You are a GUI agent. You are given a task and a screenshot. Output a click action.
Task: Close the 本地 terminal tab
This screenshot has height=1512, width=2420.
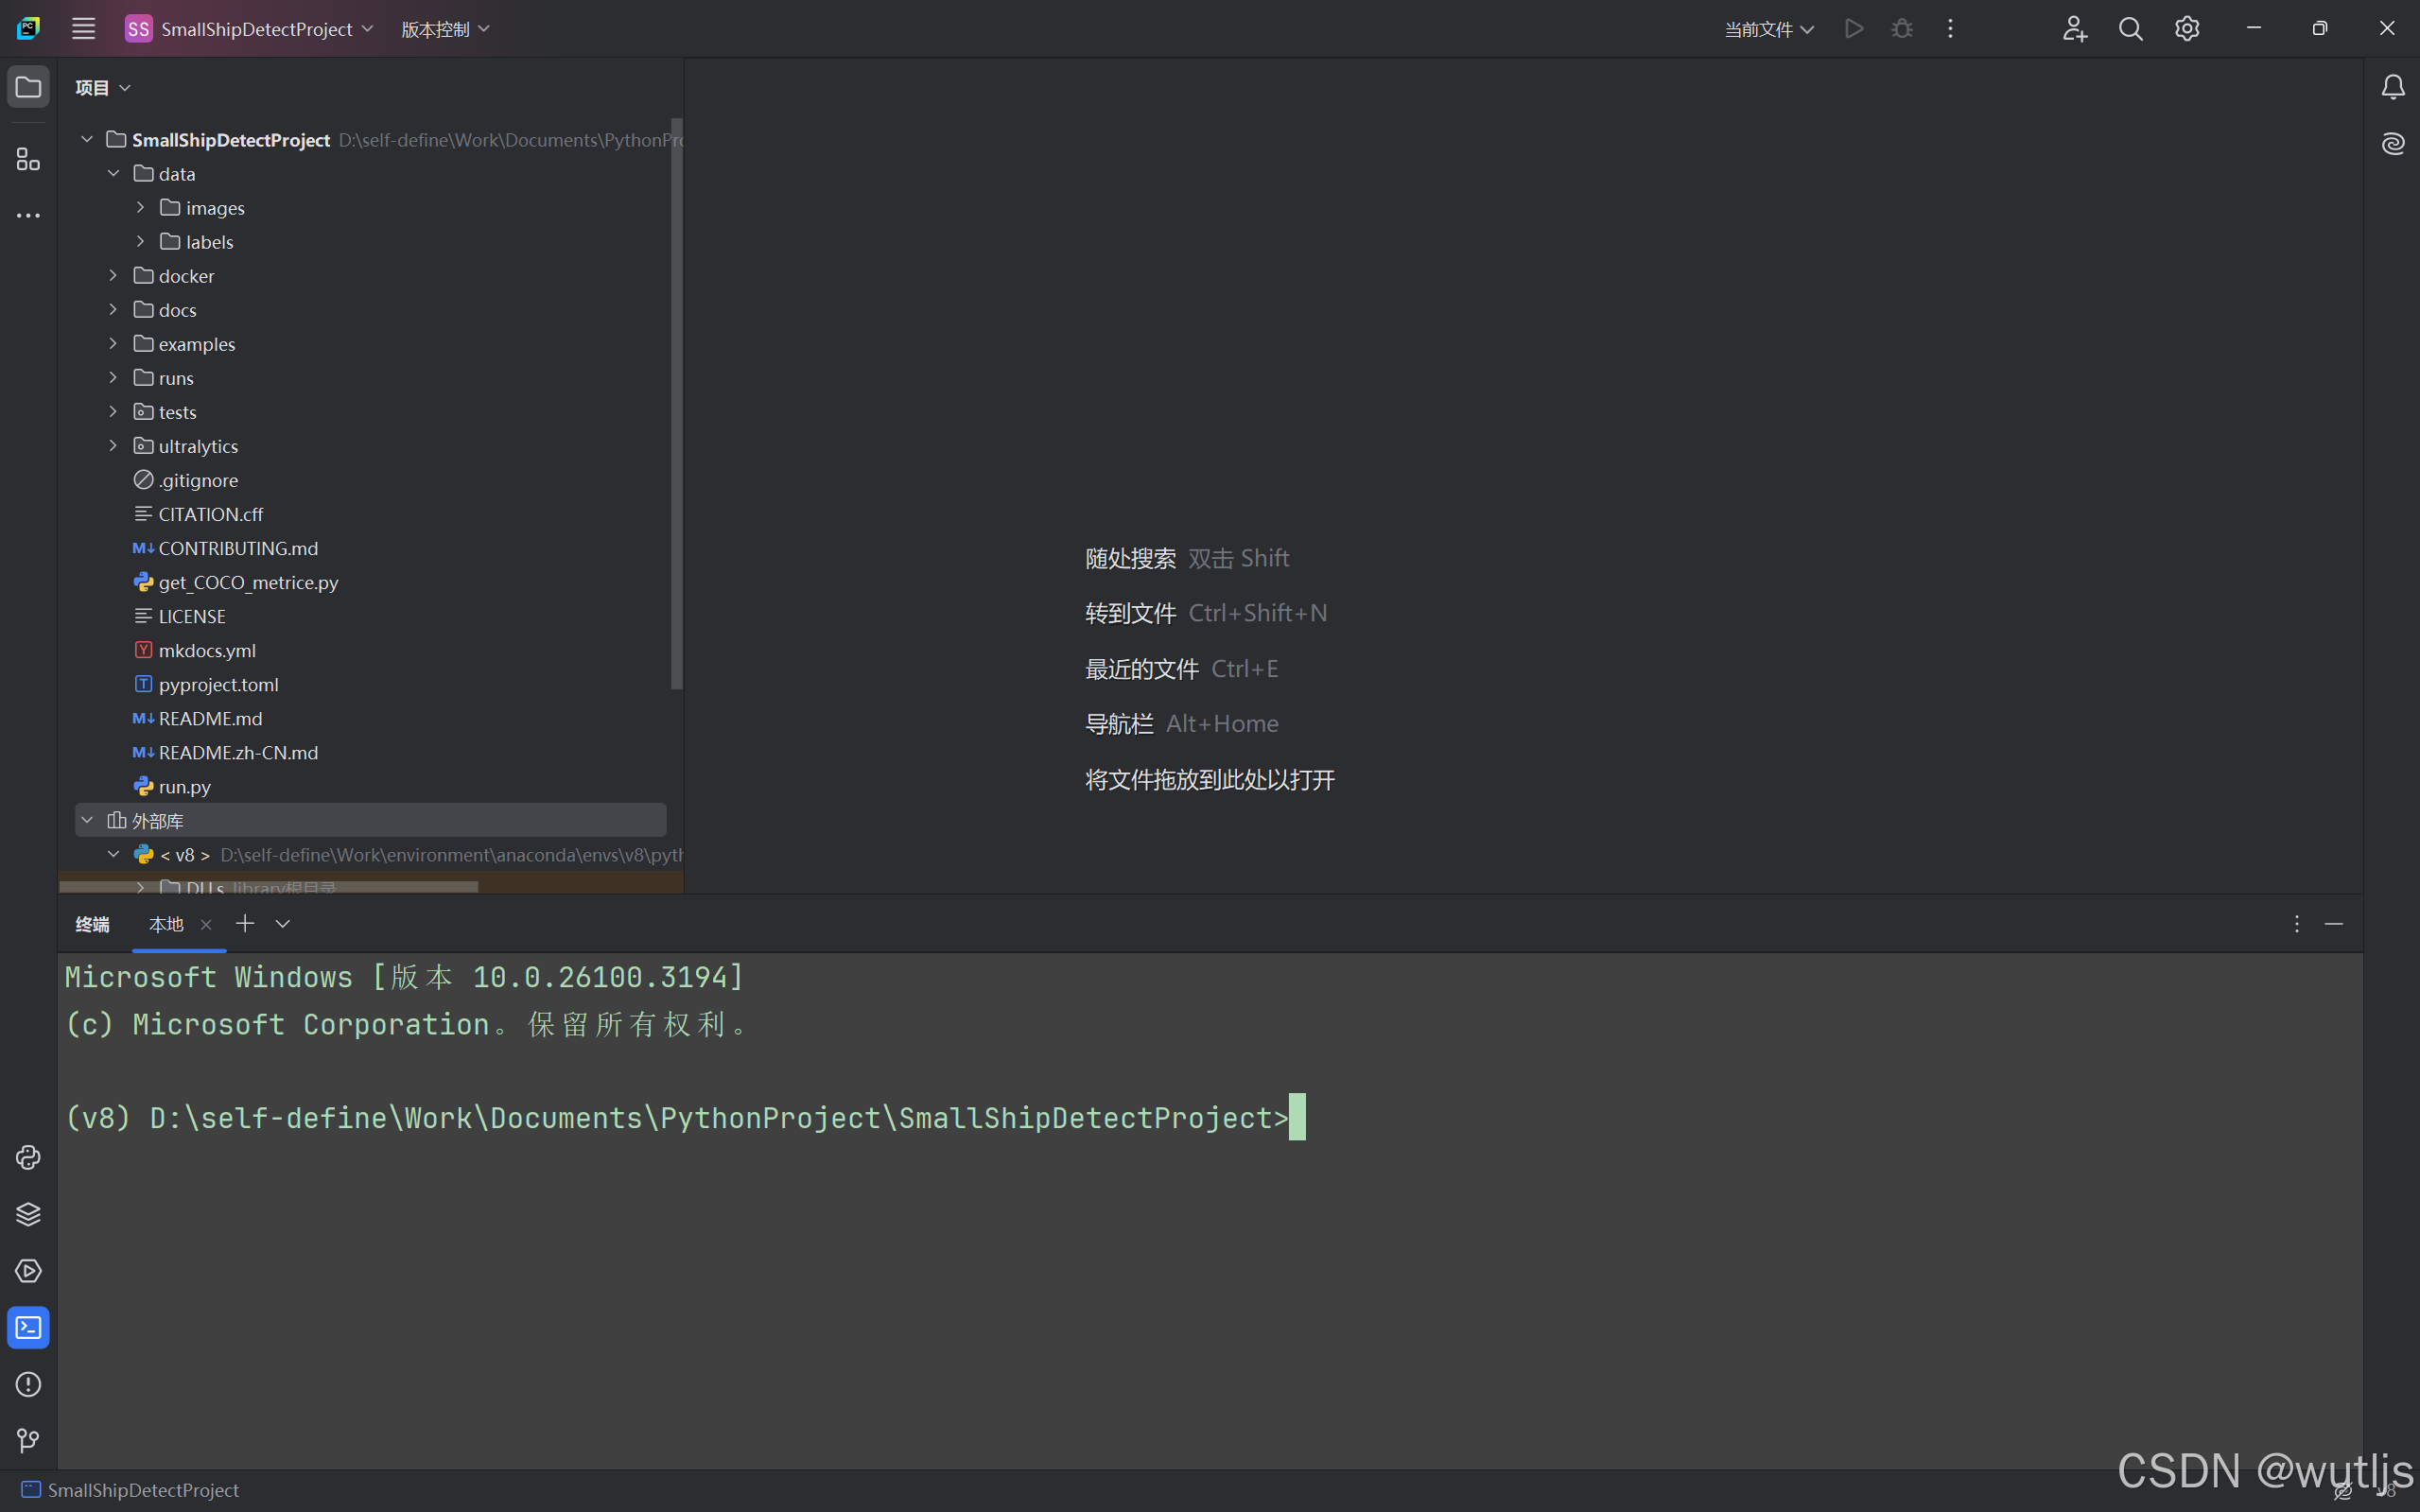pos(206,924)
